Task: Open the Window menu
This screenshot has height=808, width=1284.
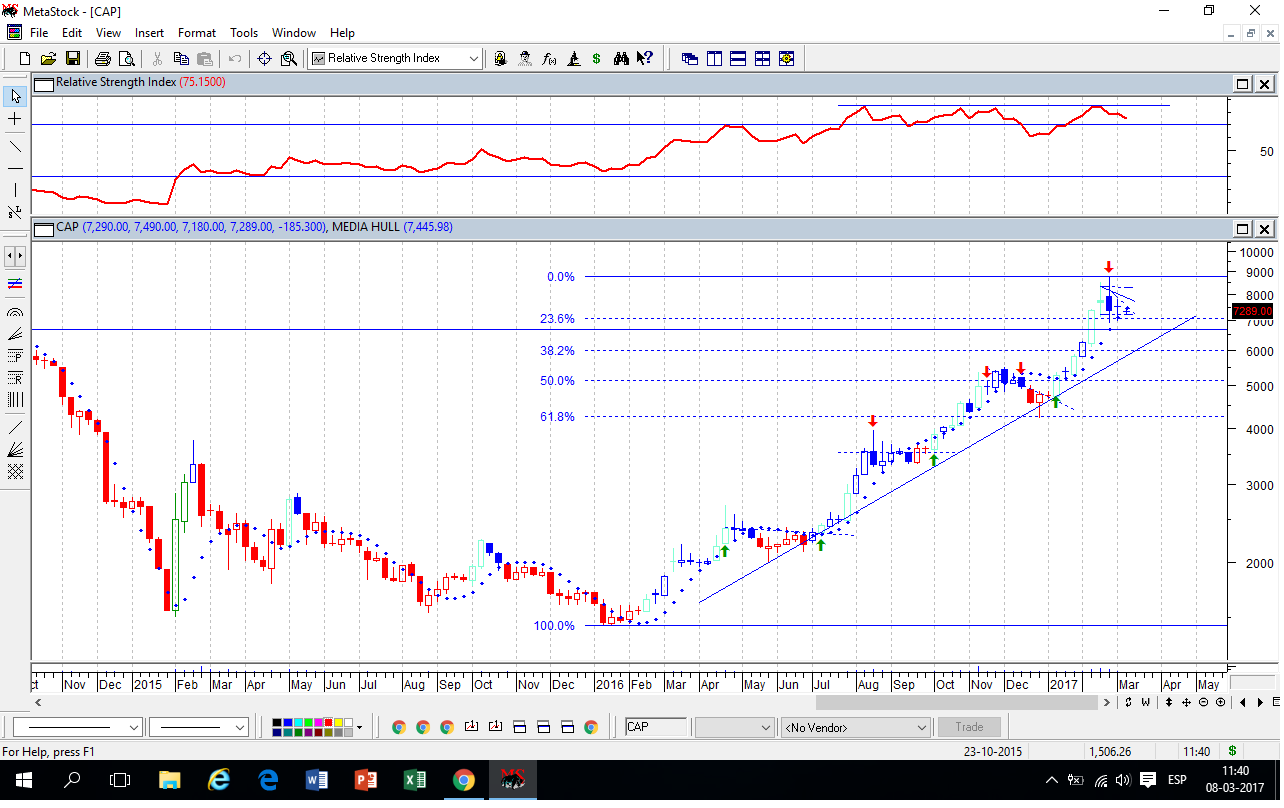Action: coord(294,33)
